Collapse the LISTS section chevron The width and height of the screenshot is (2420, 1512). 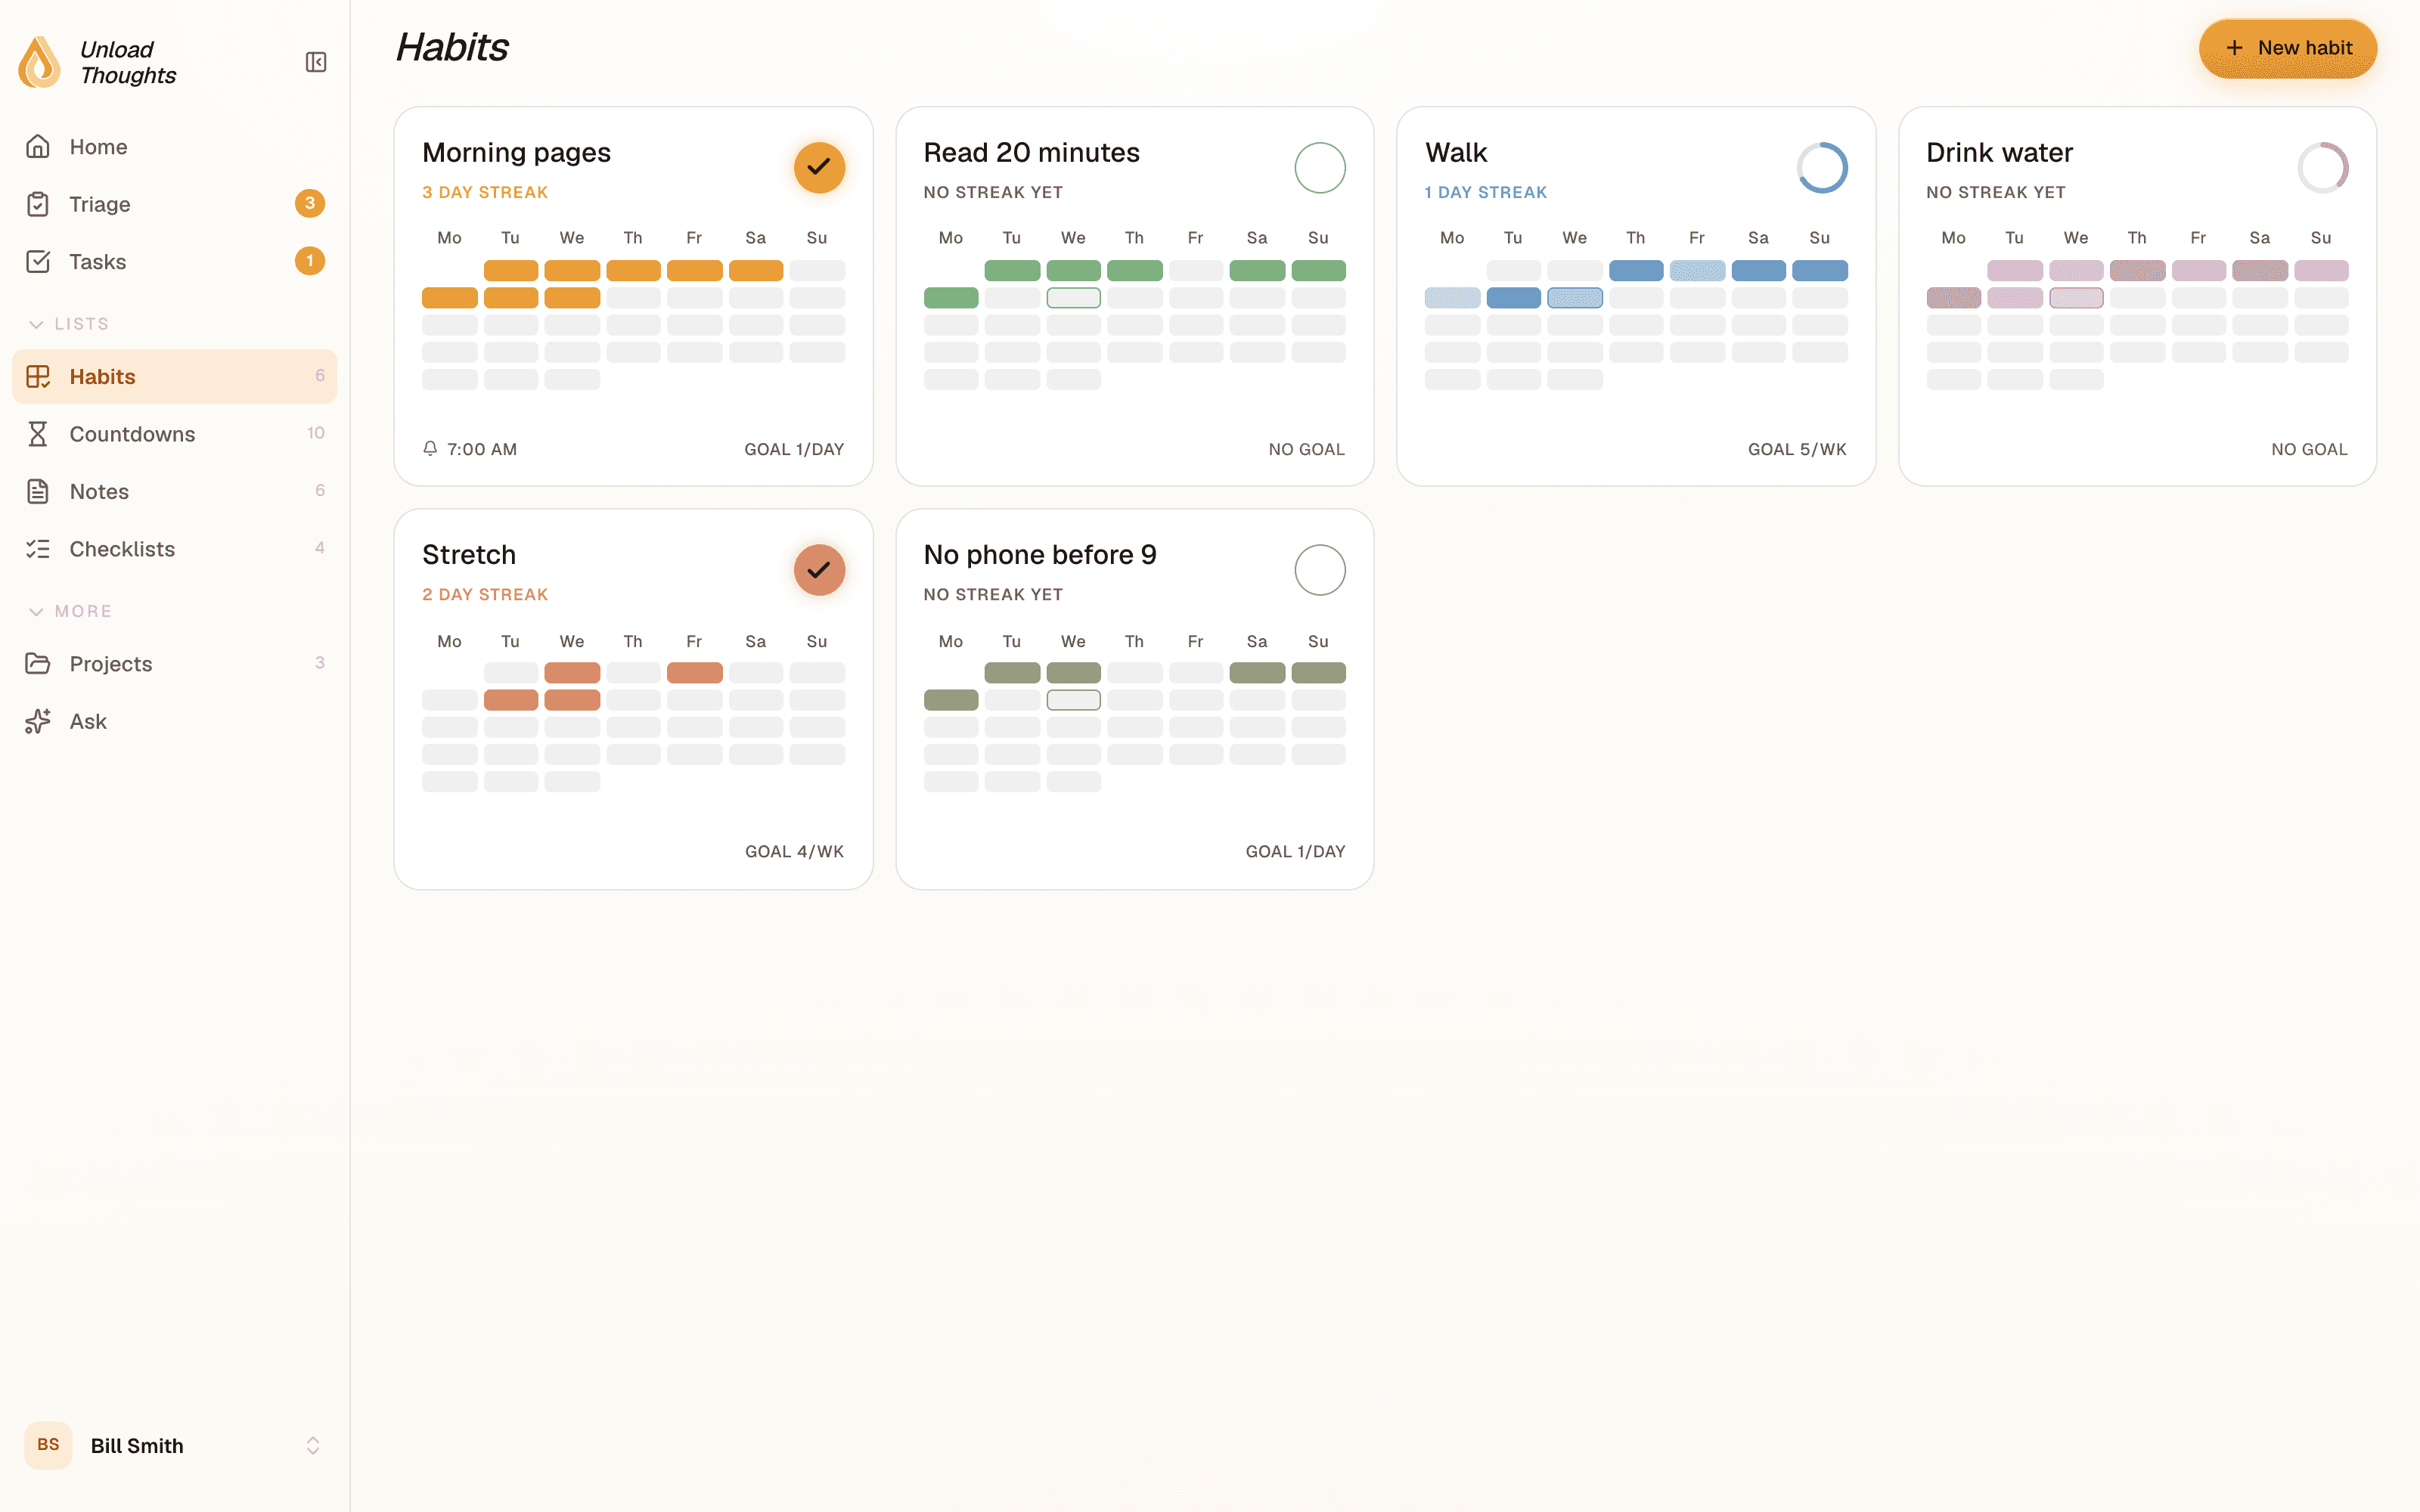36,324
